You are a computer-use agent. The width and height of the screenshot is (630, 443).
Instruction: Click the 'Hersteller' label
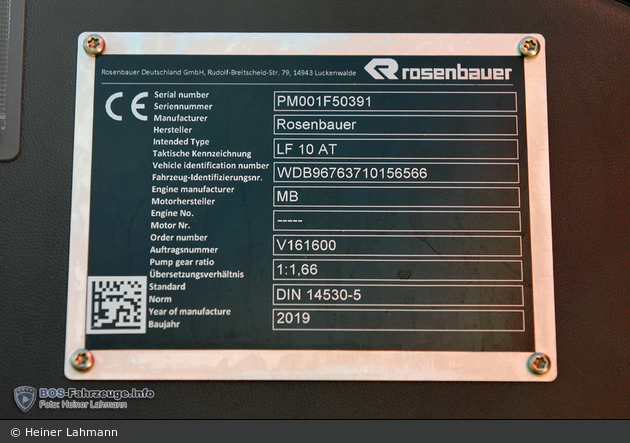pyautogui.click(x=172, y=130)
